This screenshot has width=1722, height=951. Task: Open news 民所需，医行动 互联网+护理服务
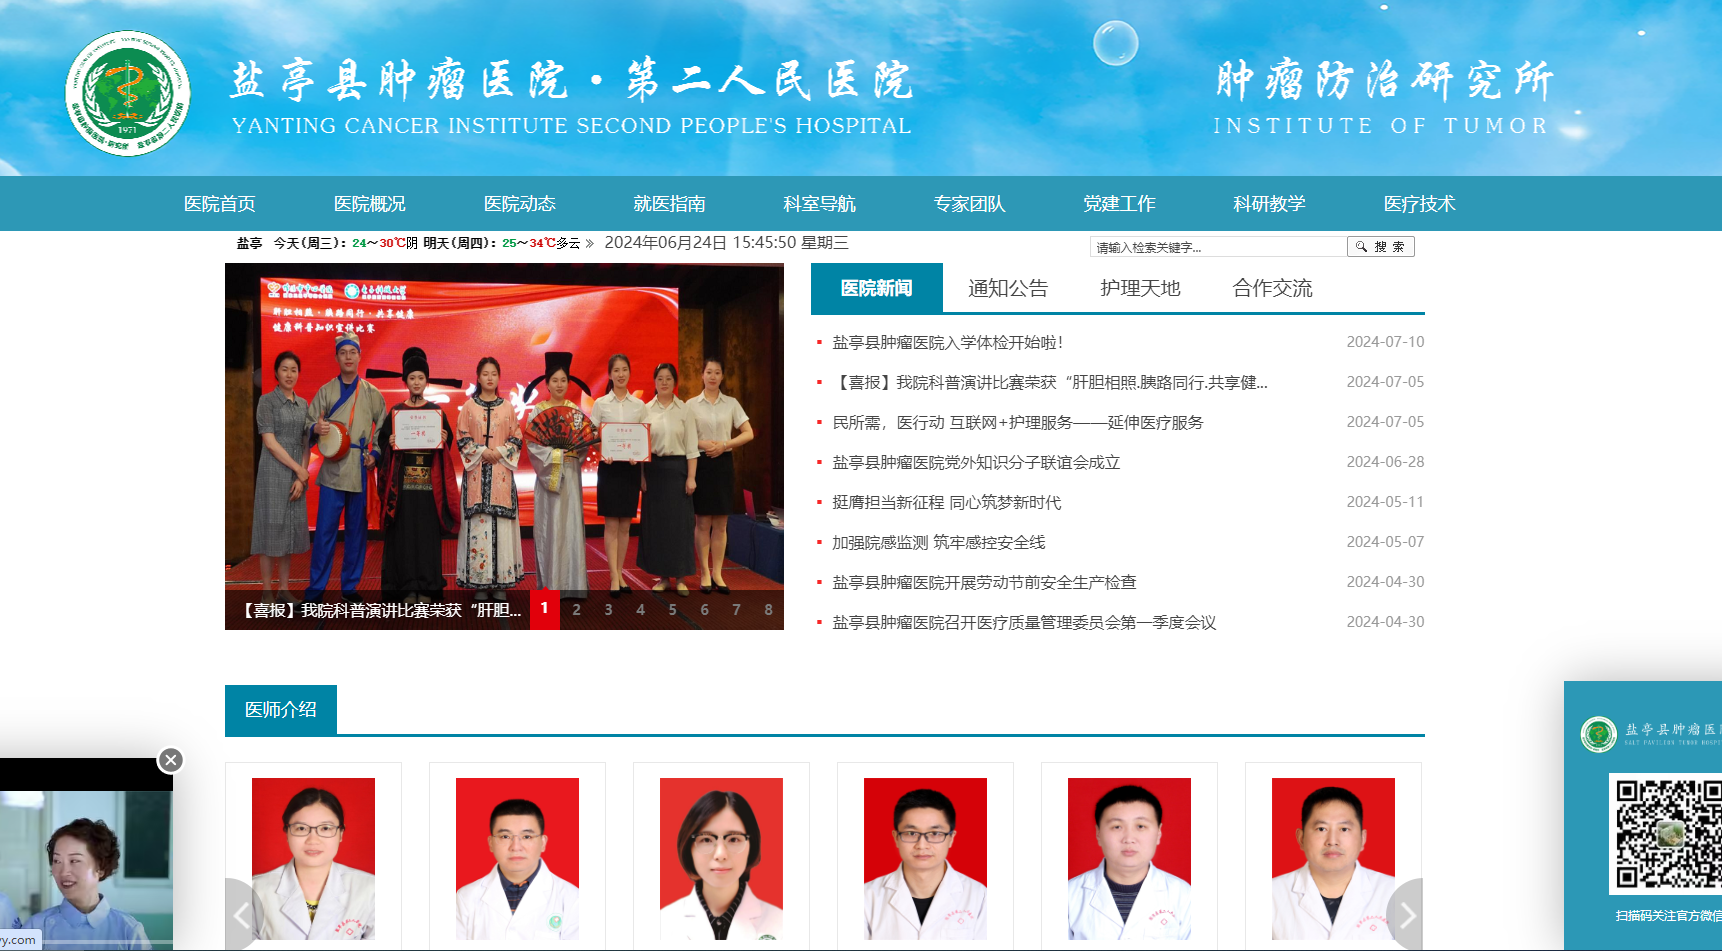point(1018,422)
